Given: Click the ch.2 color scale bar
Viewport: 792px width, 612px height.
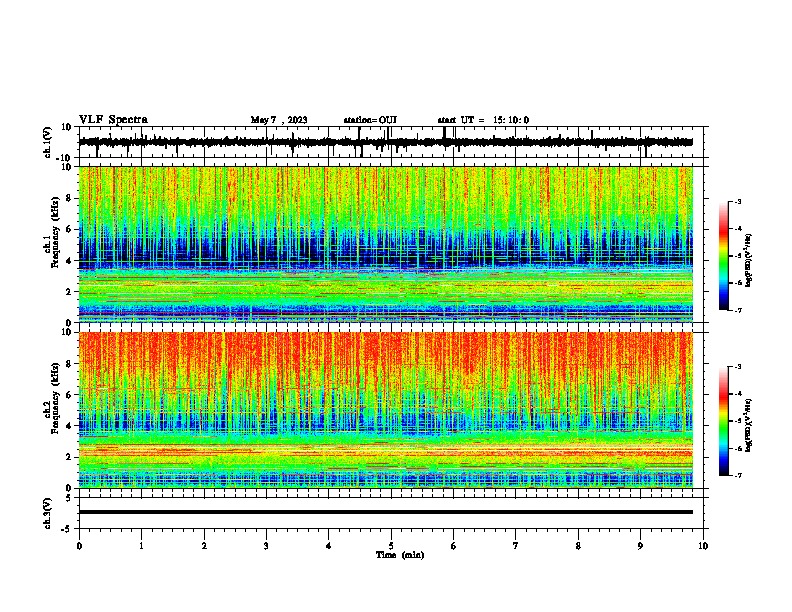Looking at the screenshot, I should coord(723,421).
